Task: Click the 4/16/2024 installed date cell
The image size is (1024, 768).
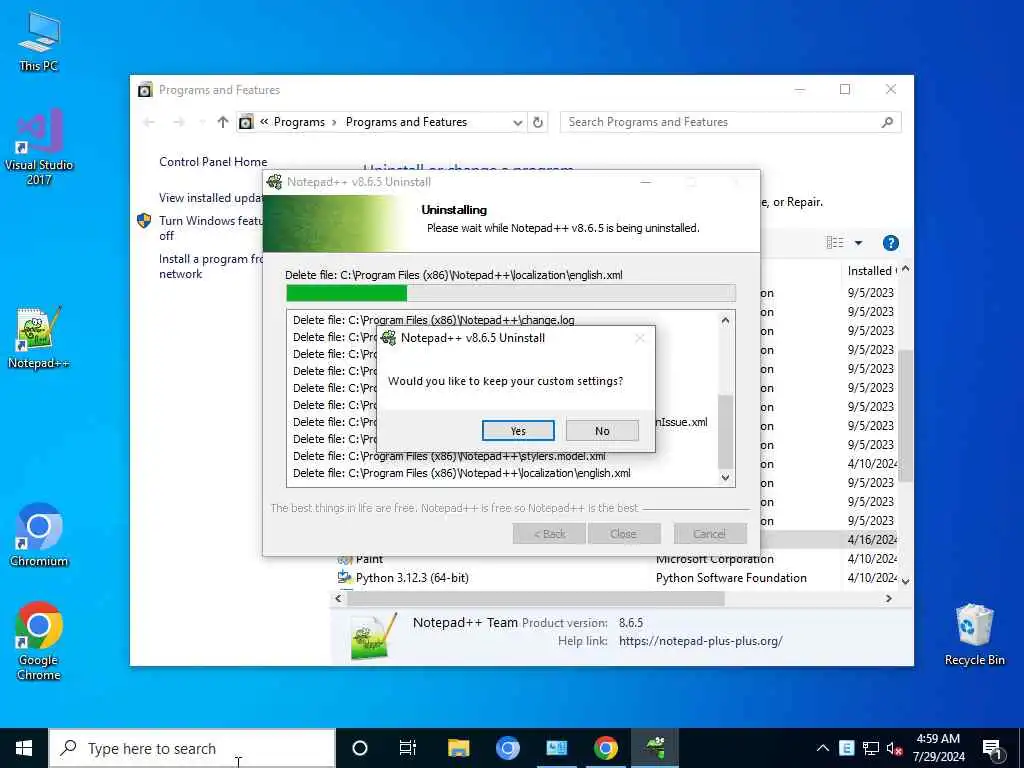Action: click(x=871, y=539)
